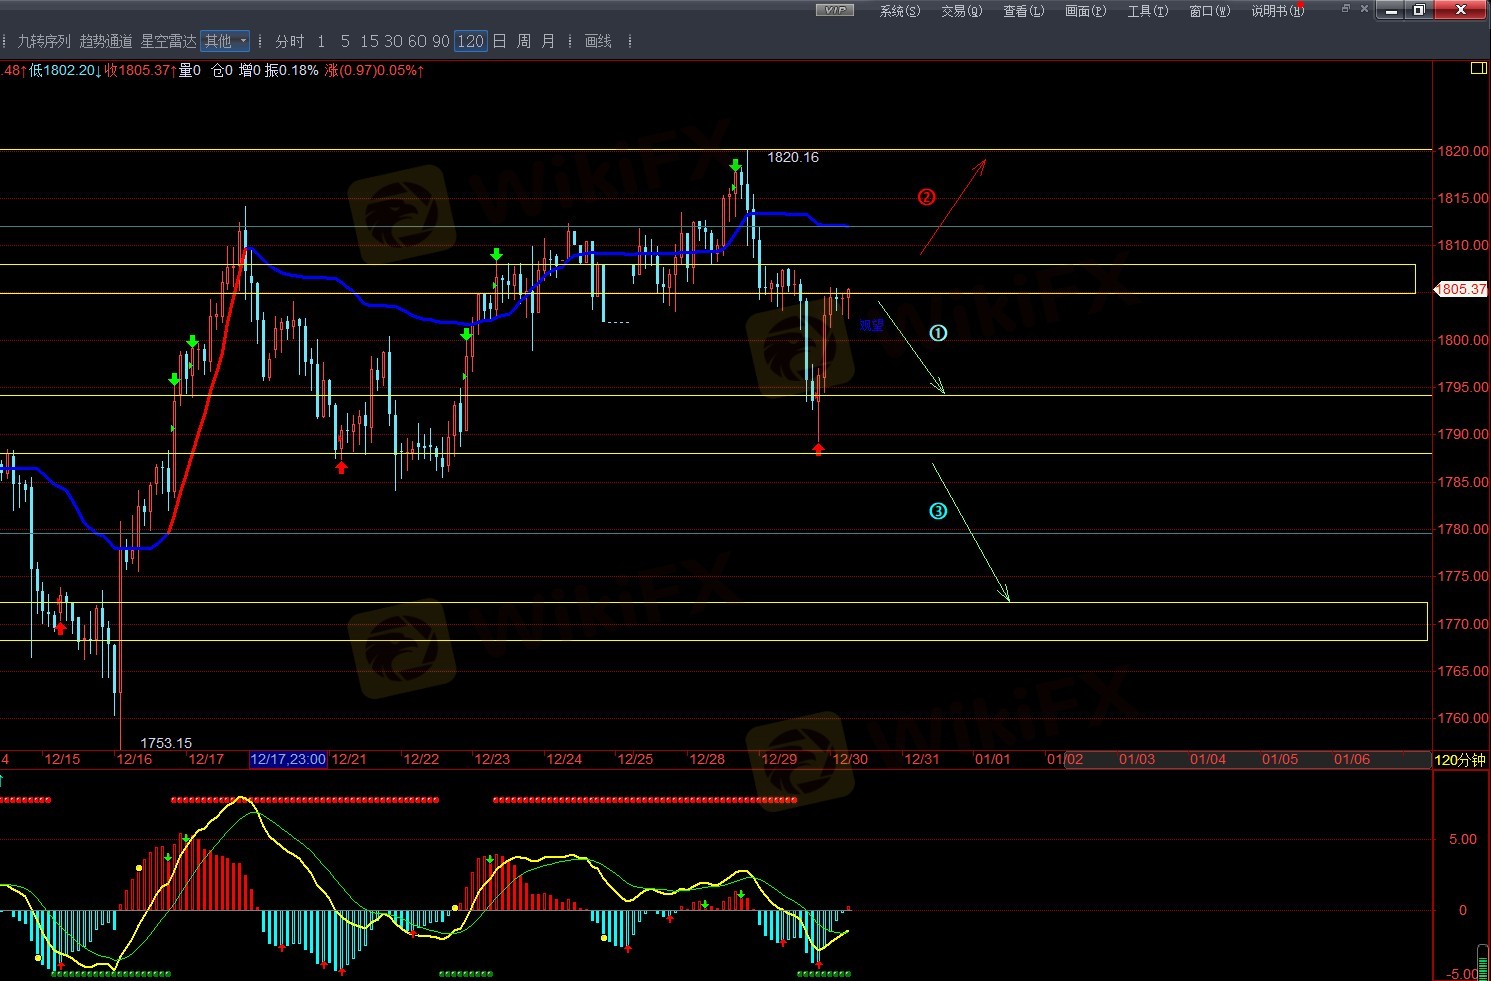Select the 日 daily period
Image resolution: width=1491 pixels, height=981 pixels.
click(499, 41)
